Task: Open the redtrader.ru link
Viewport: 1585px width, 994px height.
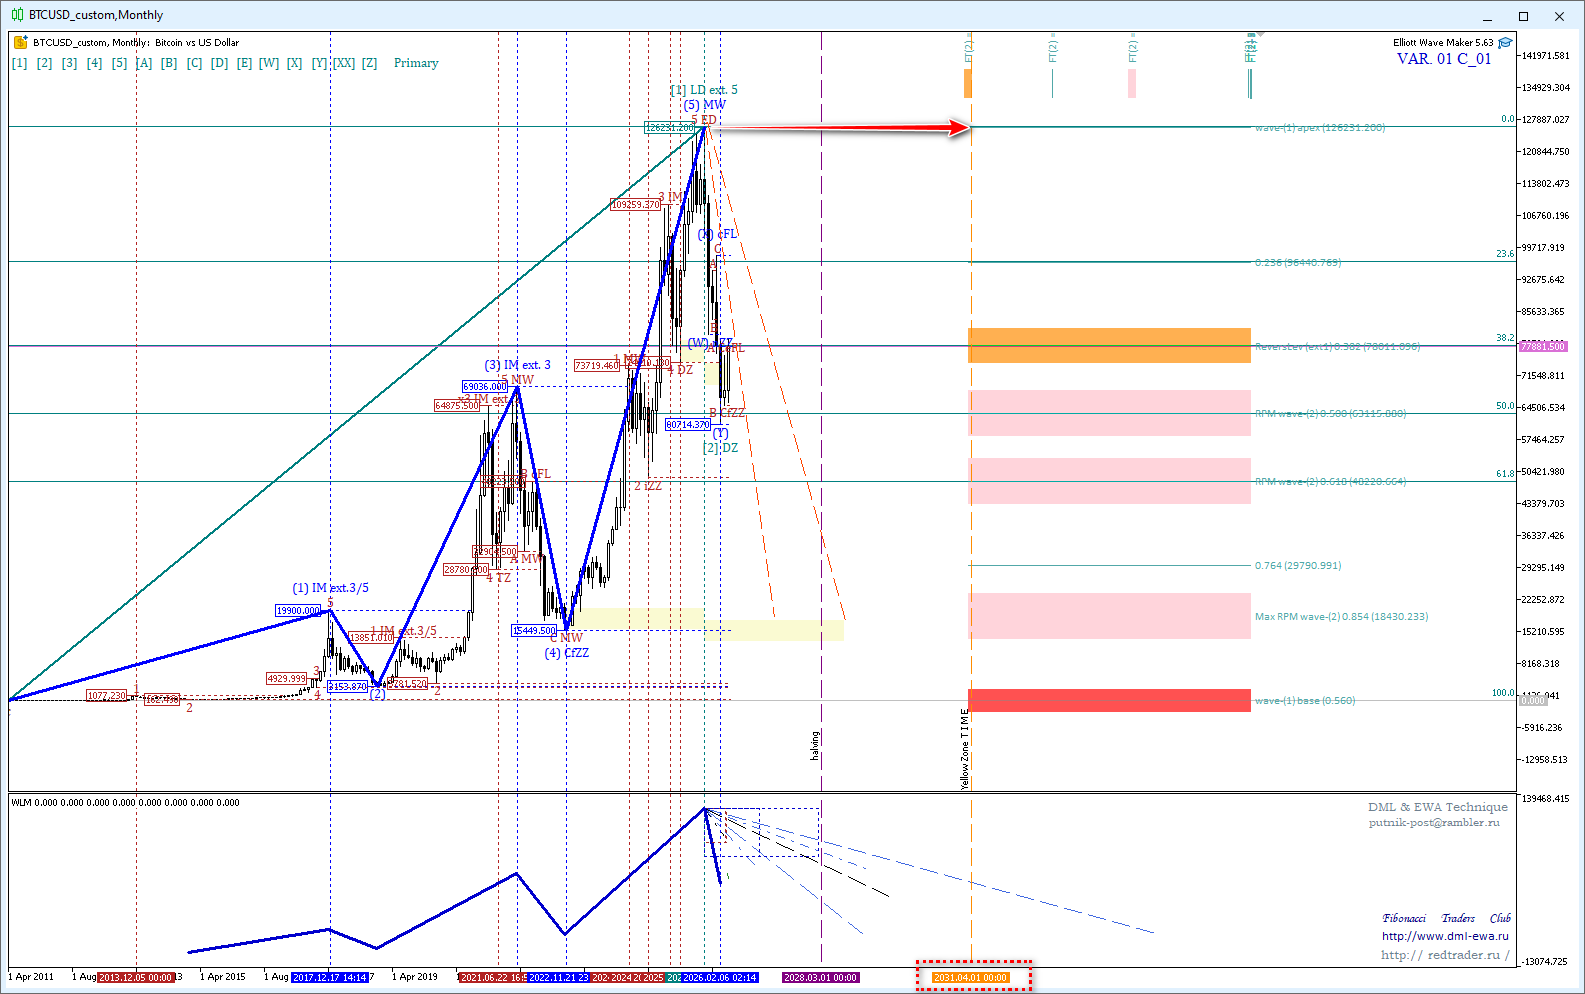Action: (1445, 955)
